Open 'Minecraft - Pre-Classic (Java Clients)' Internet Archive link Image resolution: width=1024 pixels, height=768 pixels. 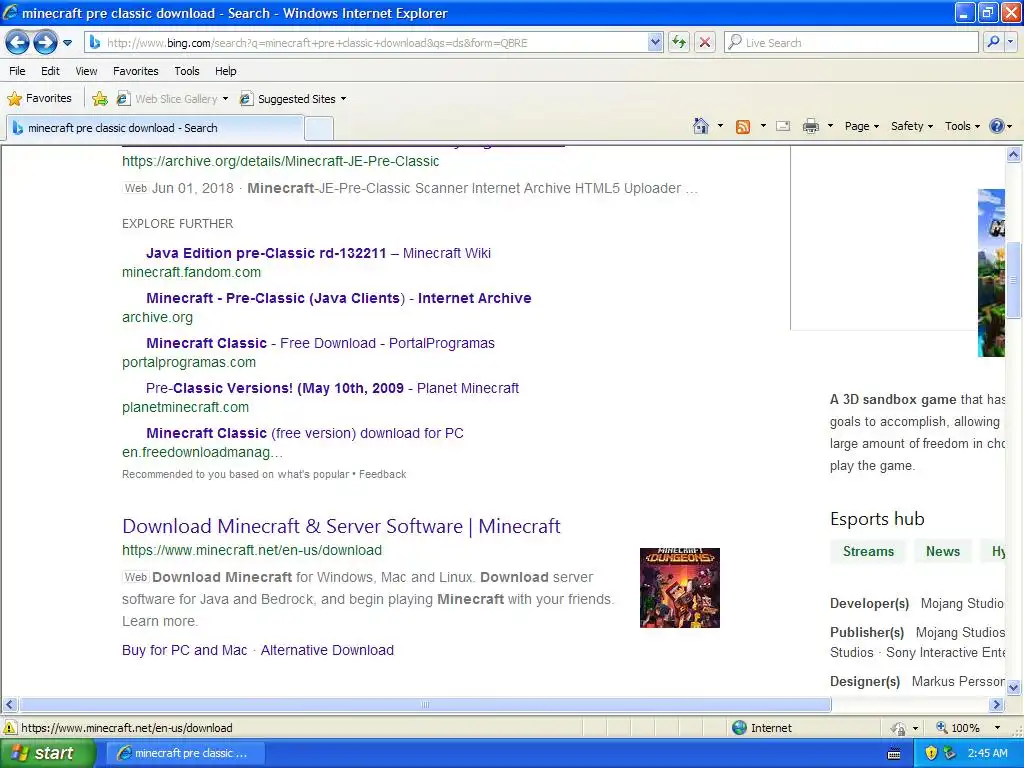coord(338,298)
